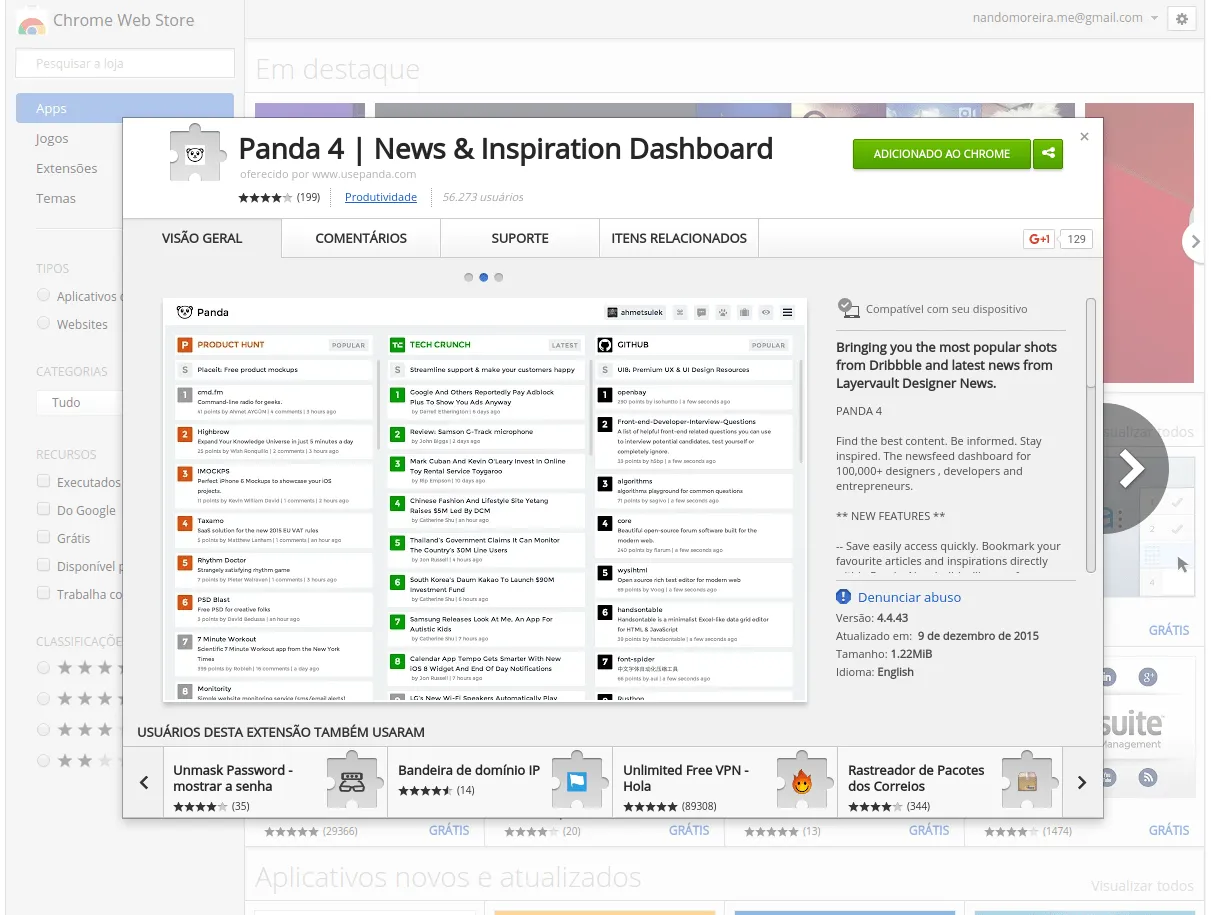Toggle the Executados offline checkbox
Viewport: 1211px width, 915px height.
click(x=43, y=481)
